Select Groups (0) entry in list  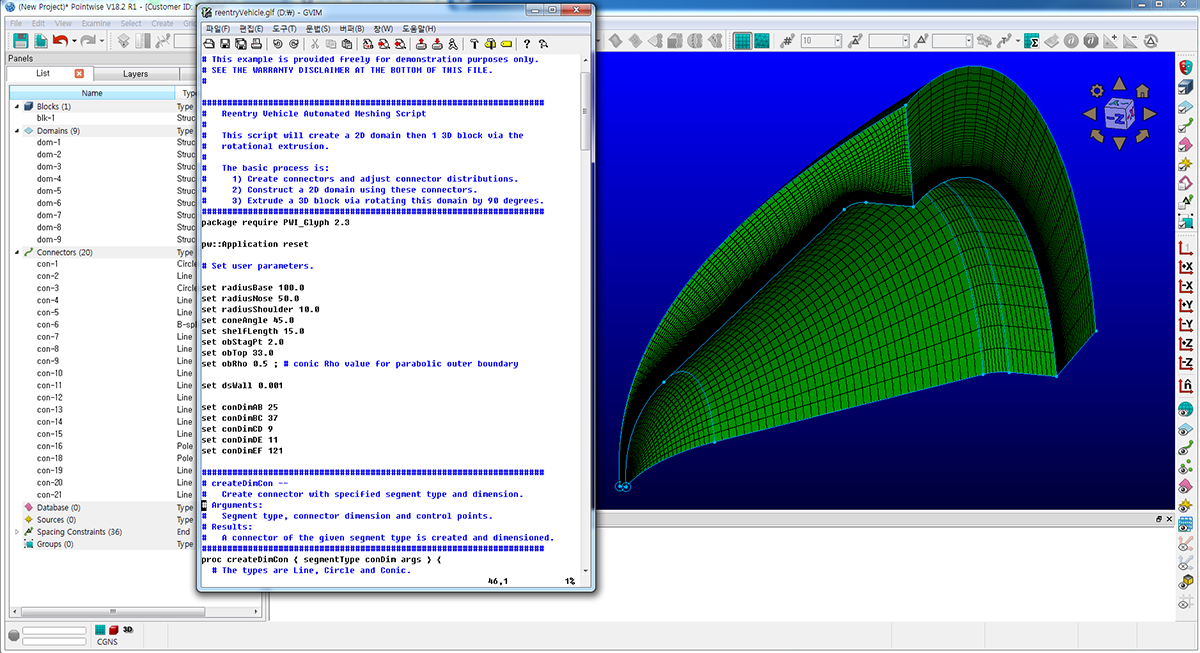[x=55, y=544]
